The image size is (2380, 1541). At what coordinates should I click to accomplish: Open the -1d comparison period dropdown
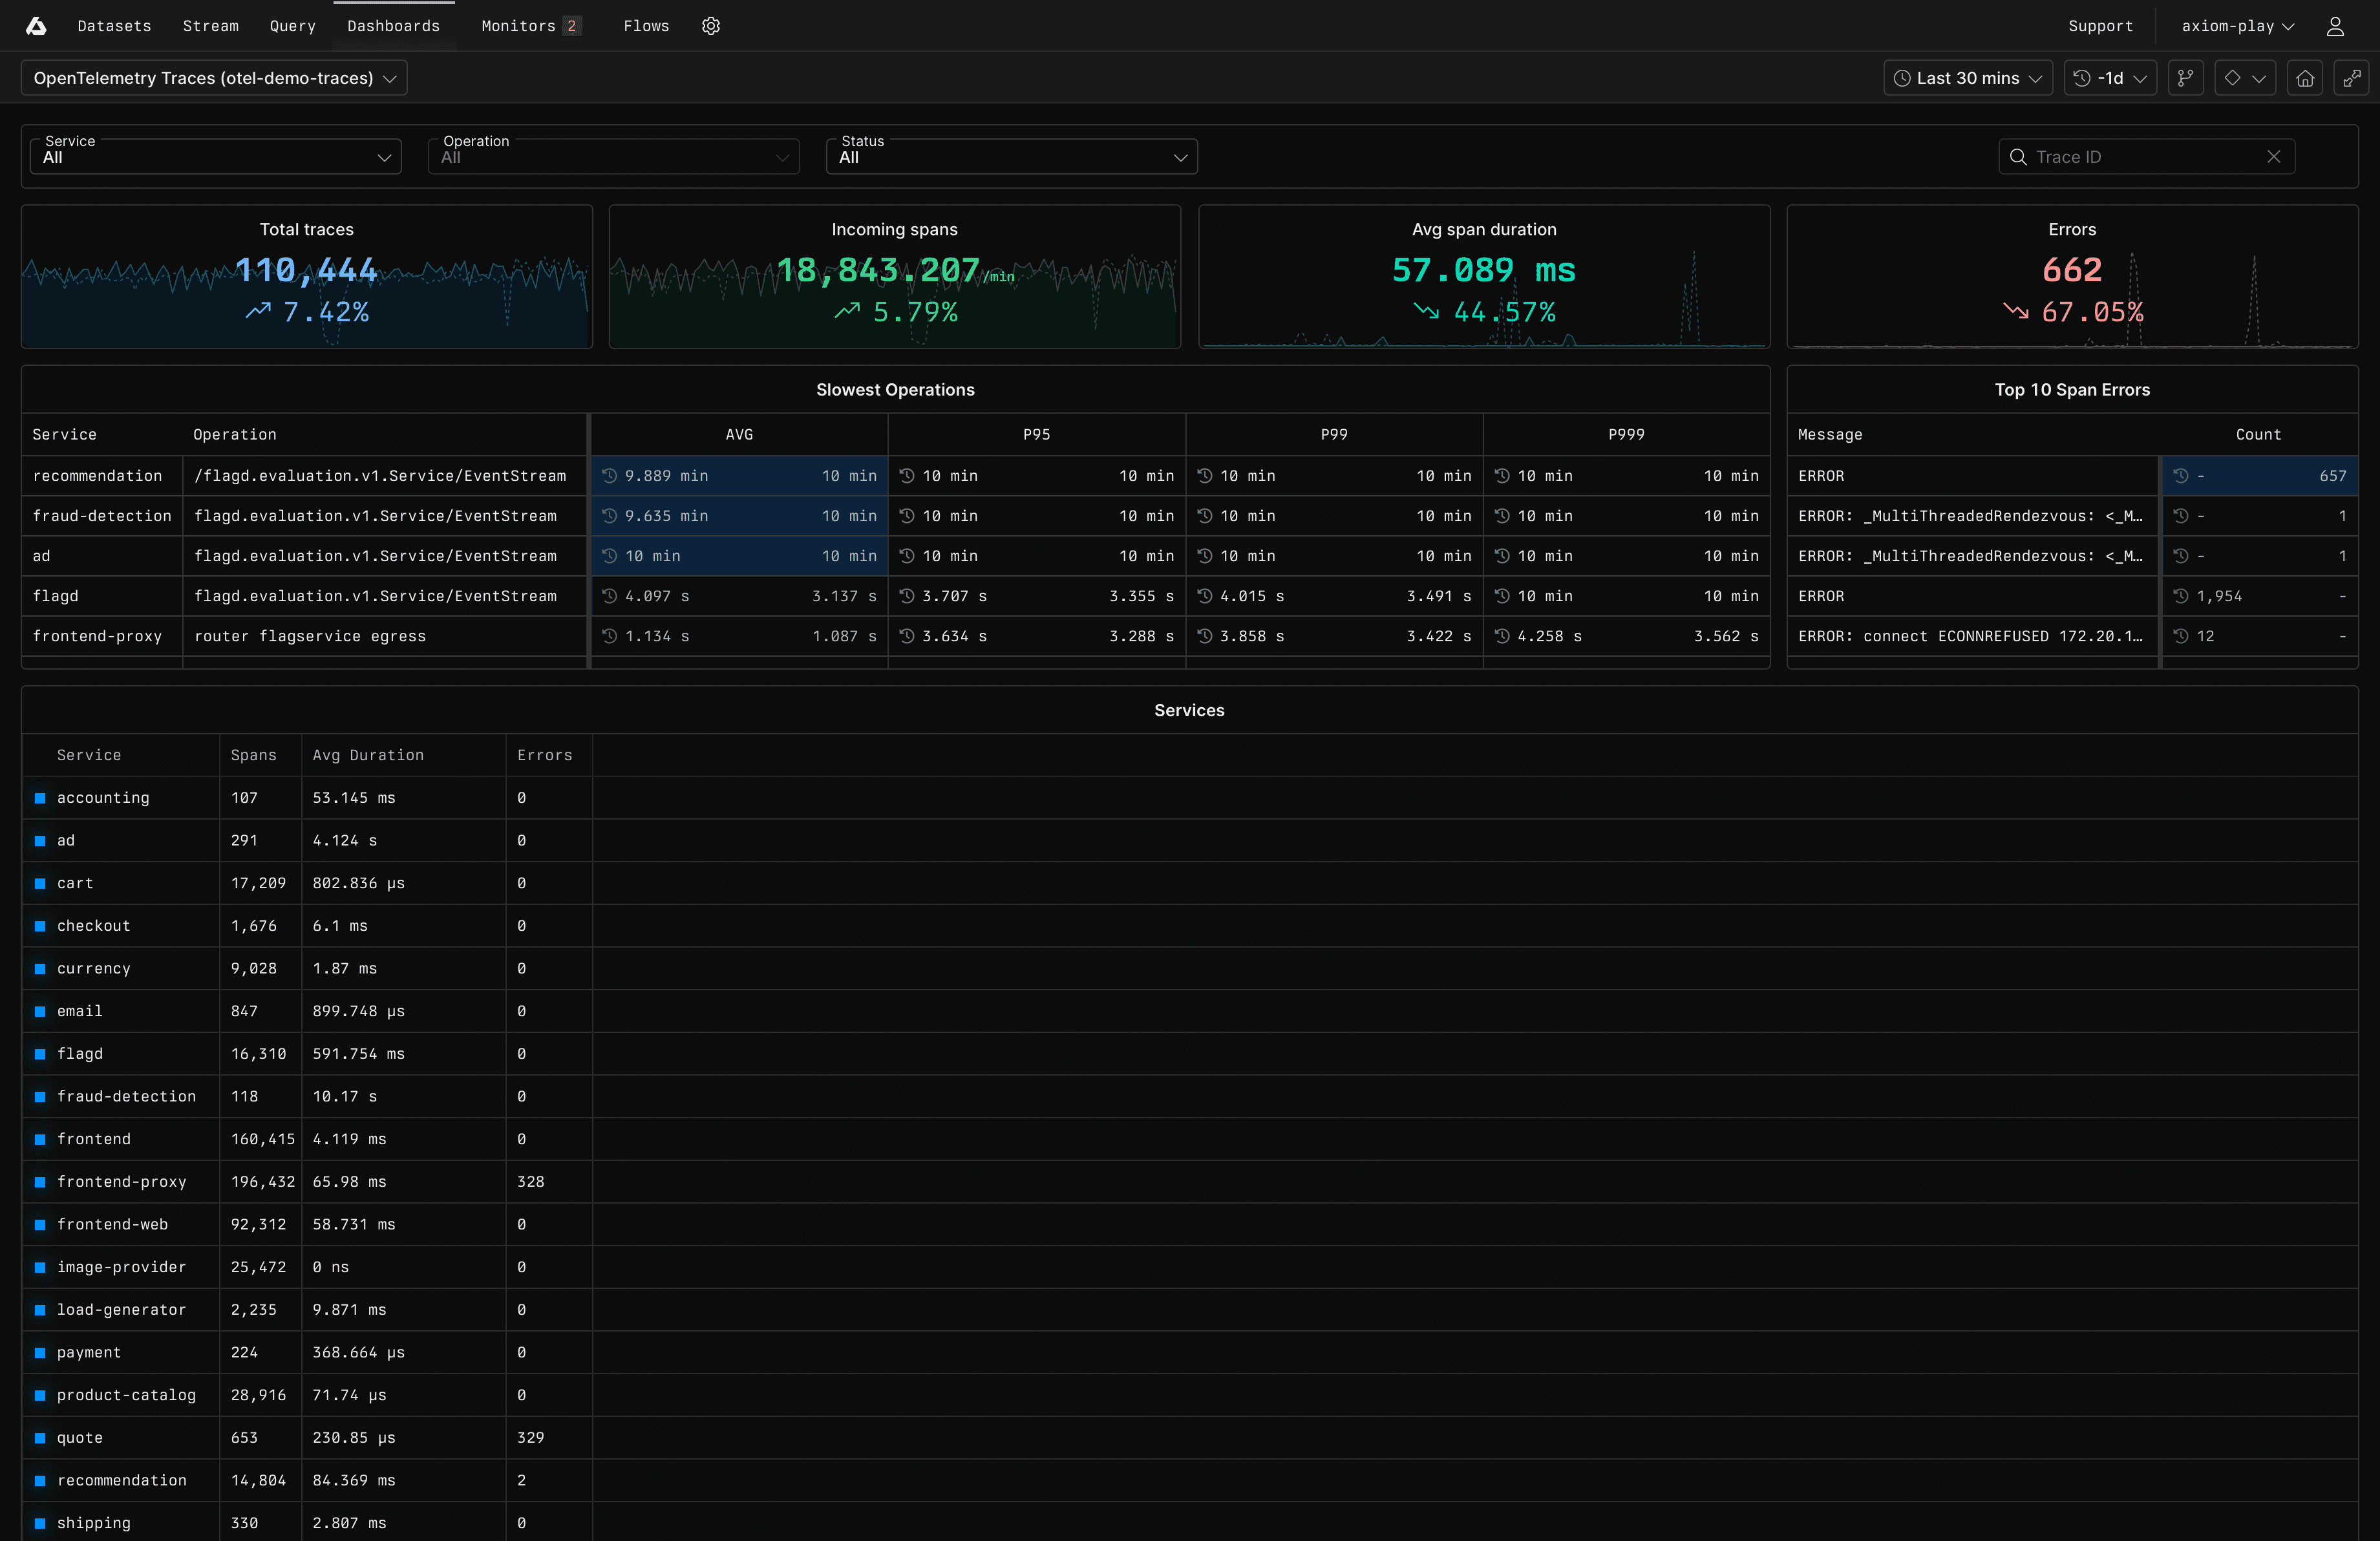click(2110, 78)
